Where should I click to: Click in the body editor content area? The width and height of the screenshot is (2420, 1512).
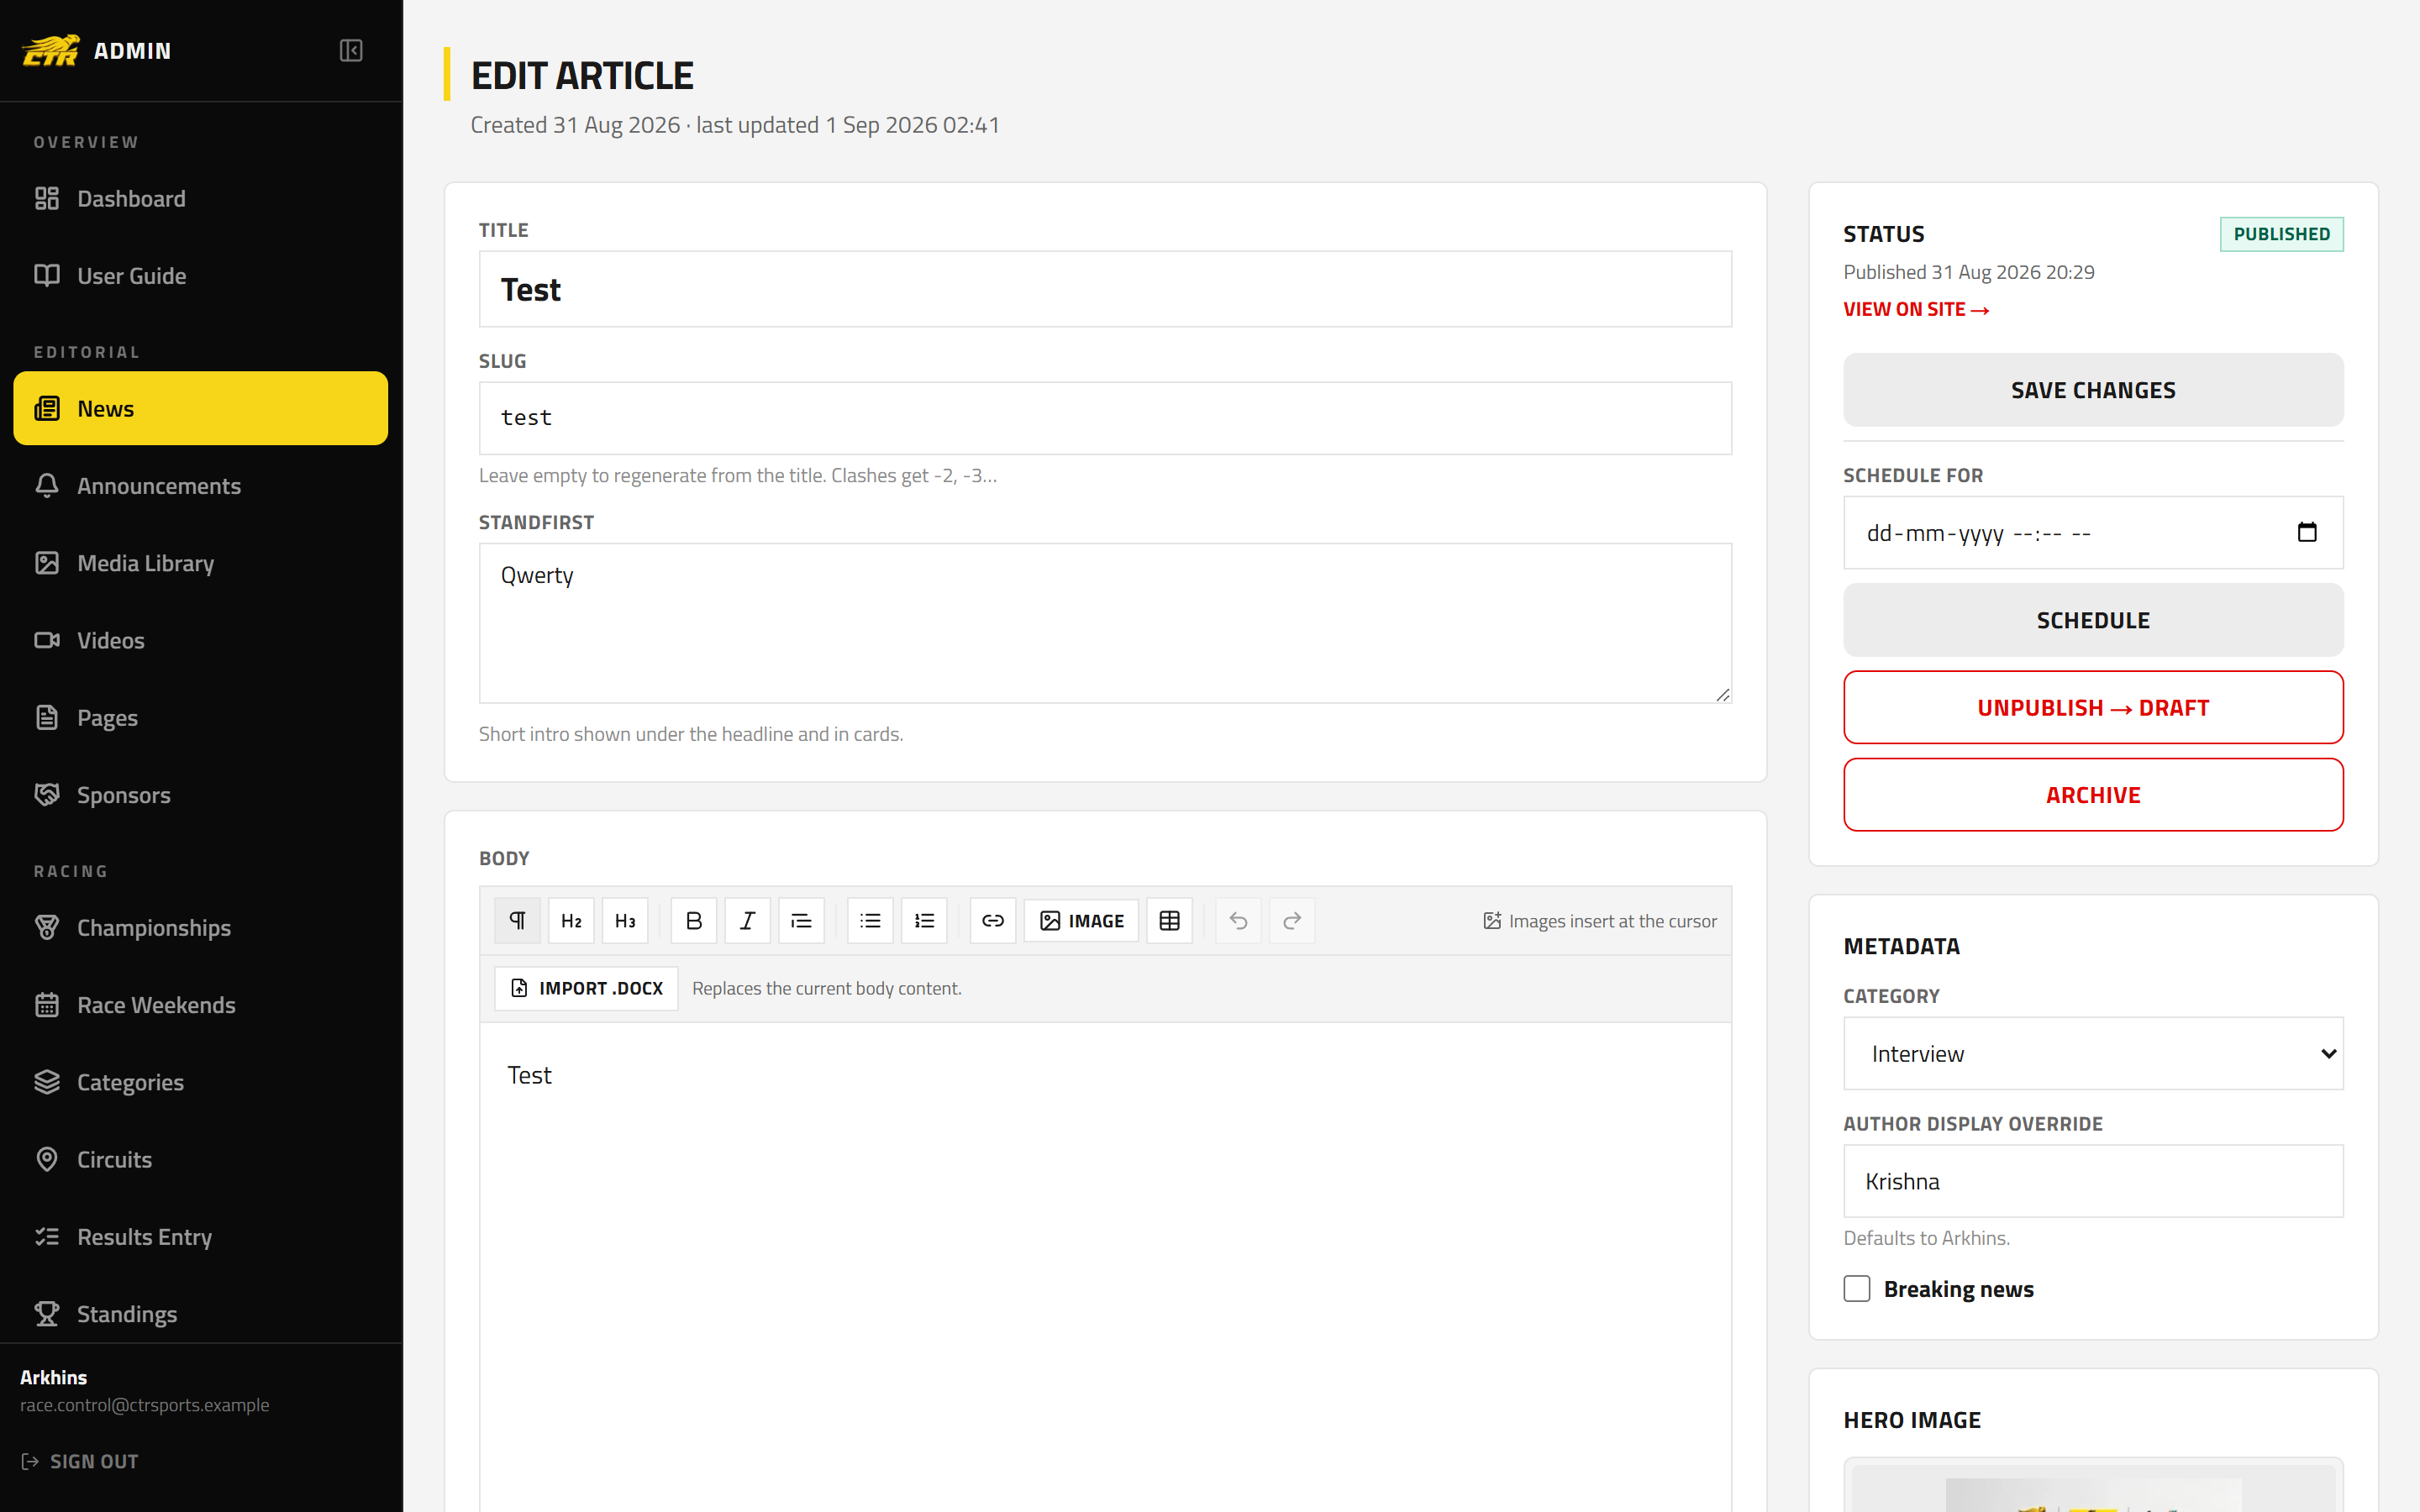click(1105, 1266)
